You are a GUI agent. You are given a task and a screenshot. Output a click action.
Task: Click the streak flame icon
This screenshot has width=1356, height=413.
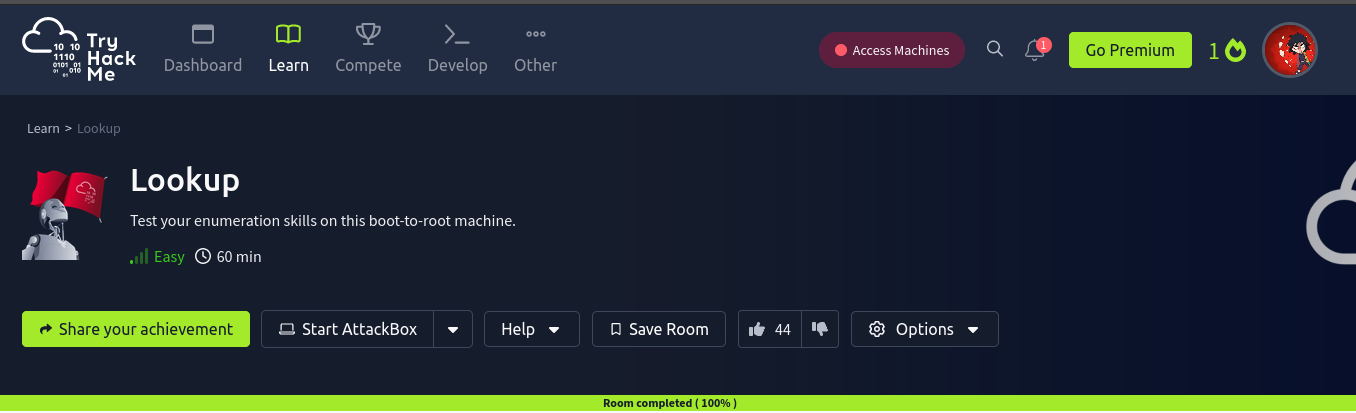click(1236, 50)
